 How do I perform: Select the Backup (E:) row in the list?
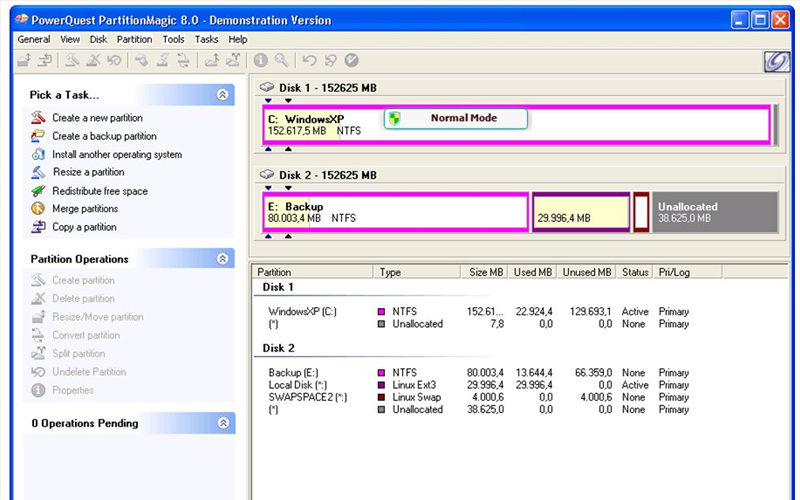pos(479,372)
